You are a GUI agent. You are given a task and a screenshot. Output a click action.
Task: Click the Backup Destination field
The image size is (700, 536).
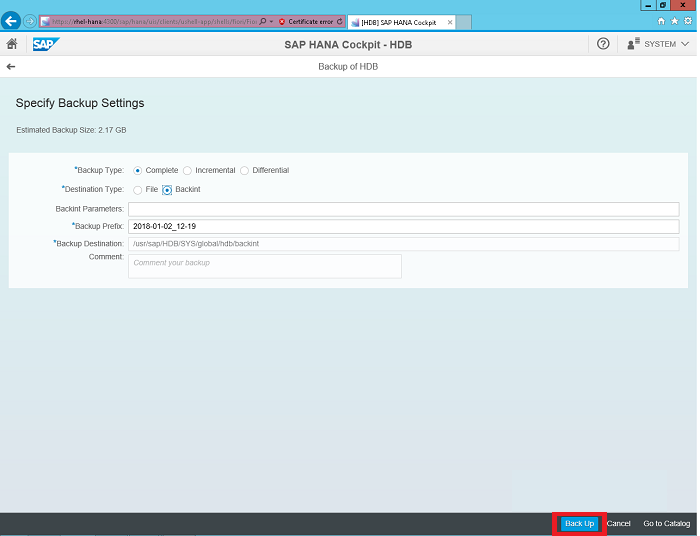coord(404,244)
